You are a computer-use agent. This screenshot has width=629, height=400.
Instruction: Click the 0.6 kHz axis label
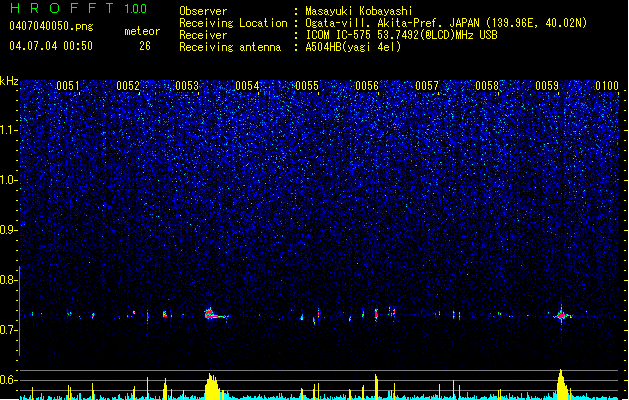pyautogui.click(x=8, y=380)
